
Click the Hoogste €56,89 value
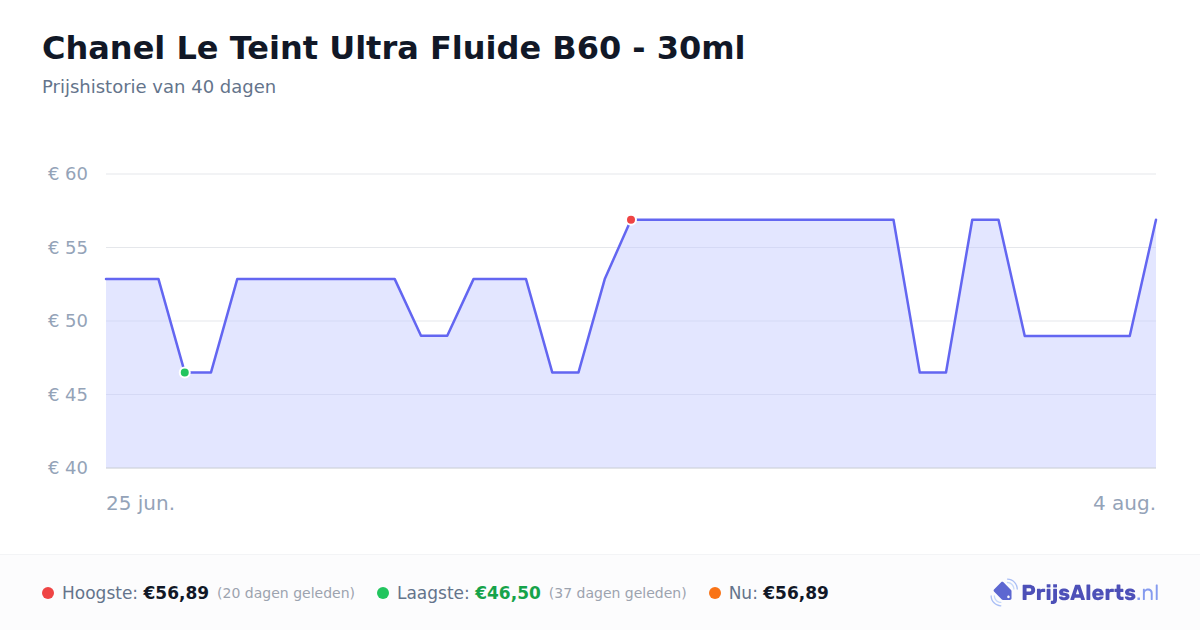tap(176, 593)
